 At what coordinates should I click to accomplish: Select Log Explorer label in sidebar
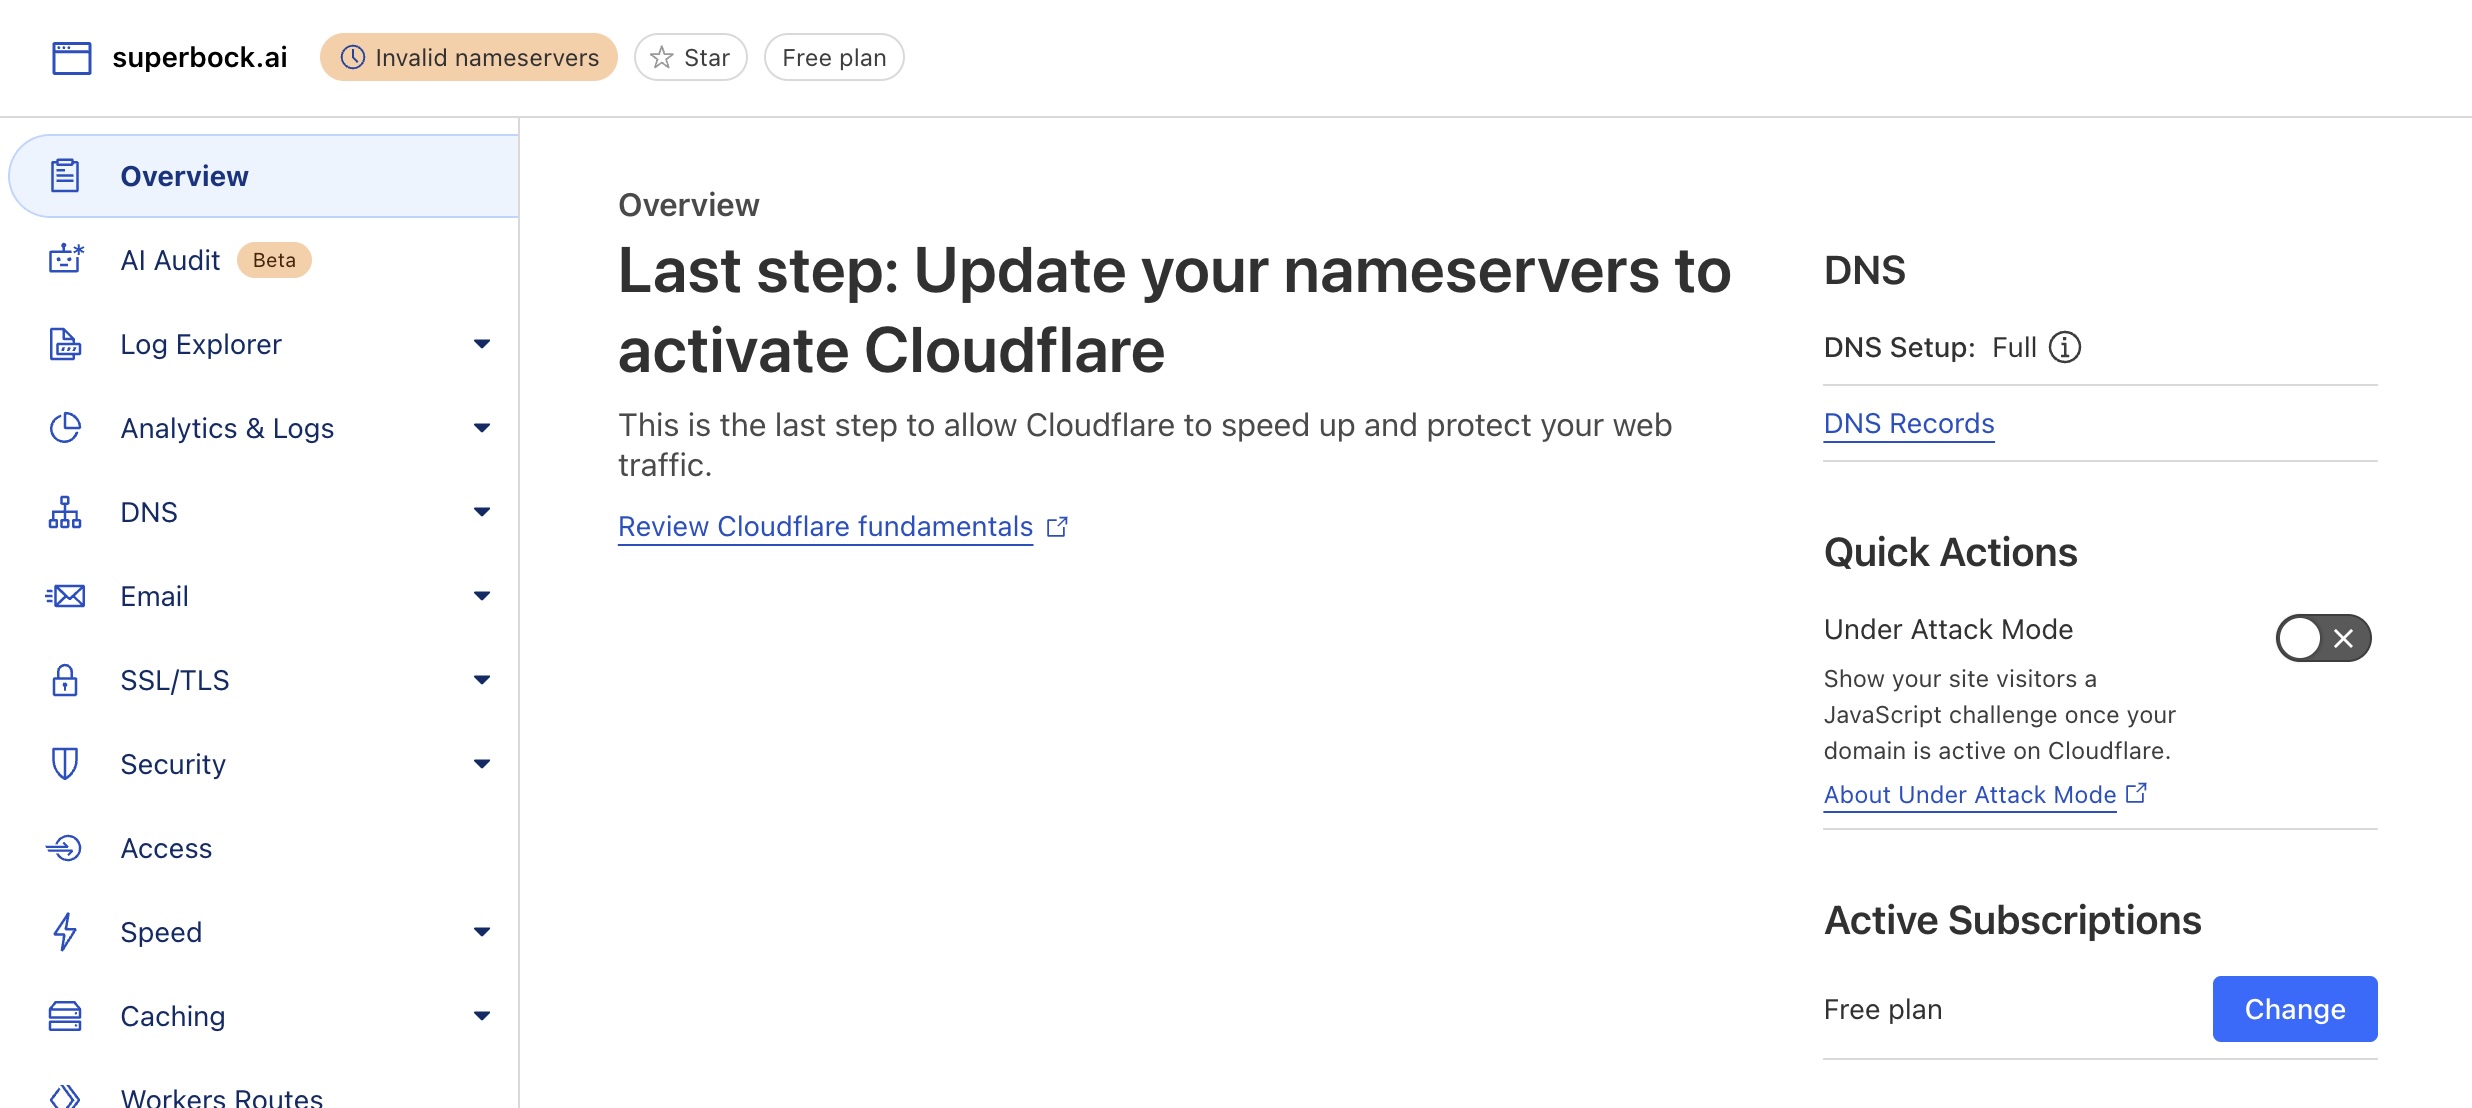tap(201, 344)
